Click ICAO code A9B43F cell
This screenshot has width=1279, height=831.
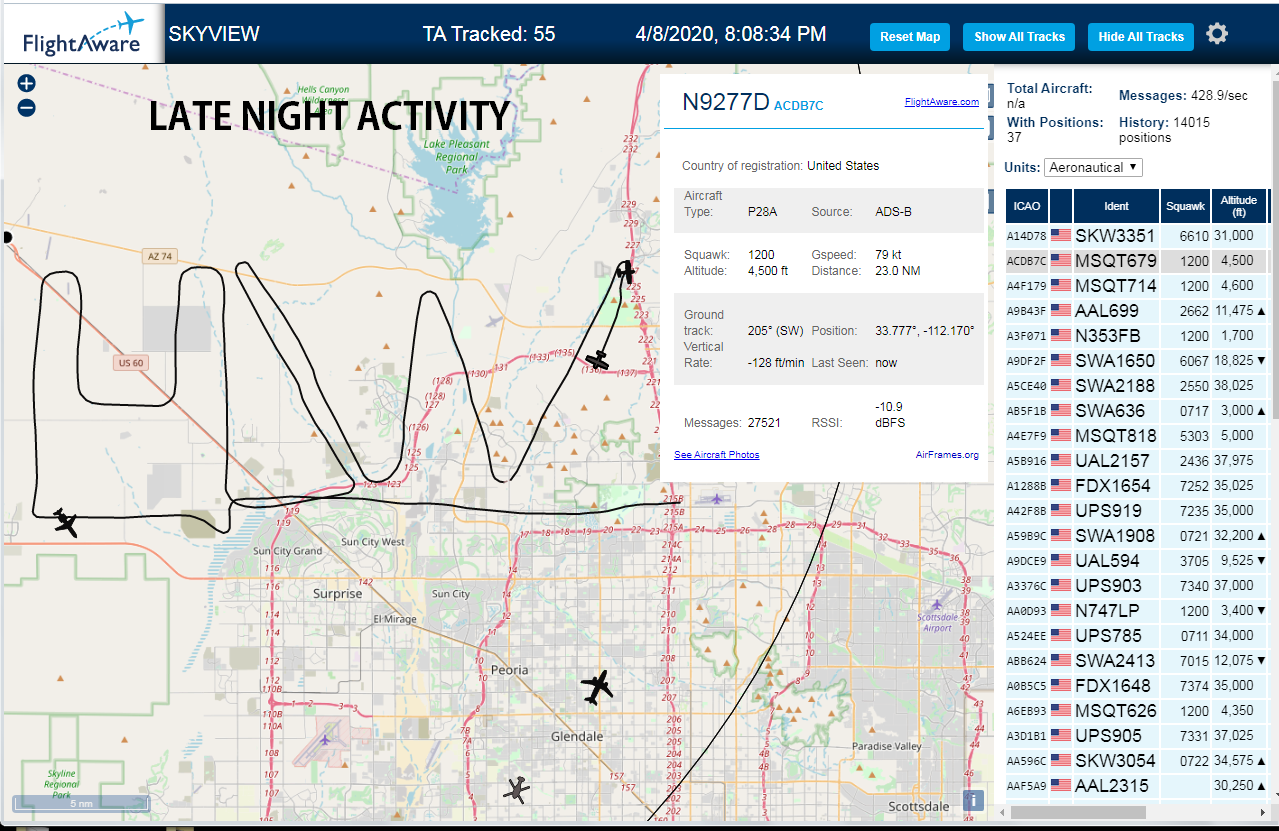pyautogui.click(x=1027, y=311)
